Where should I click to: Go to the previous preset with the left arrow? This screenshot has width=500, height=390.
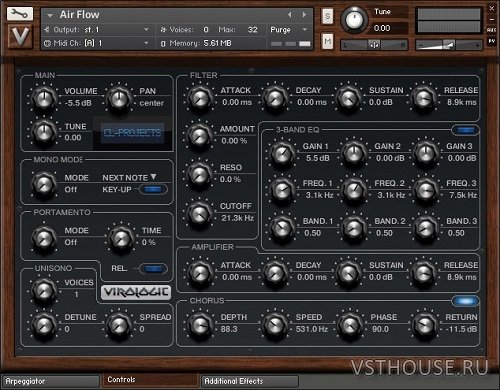click(289, 15)
